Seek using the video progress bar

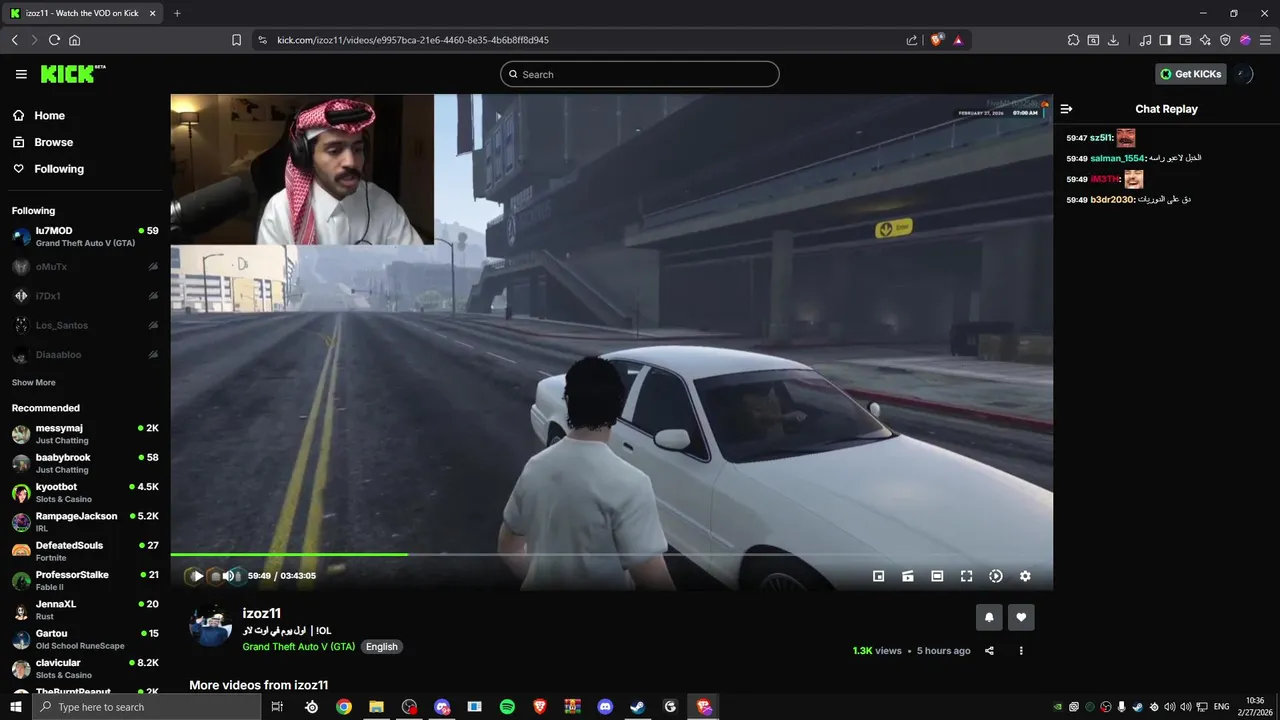tap(611, 554)
